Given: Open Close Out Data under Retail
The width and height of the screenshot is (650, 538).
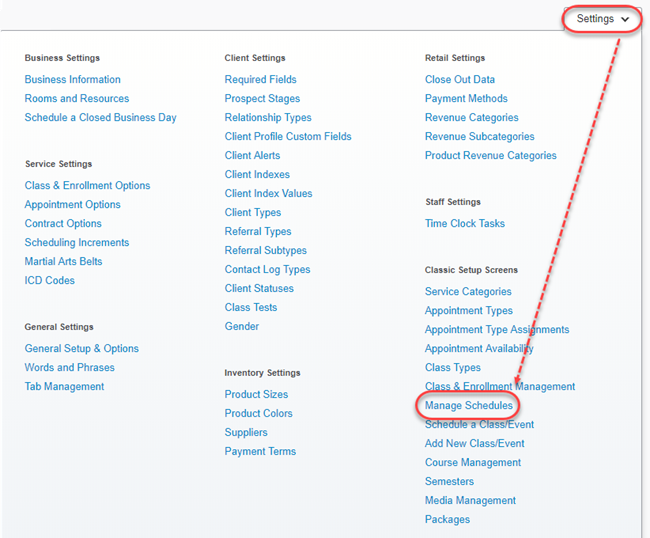Looking at the screenshot, I should 459,80.
